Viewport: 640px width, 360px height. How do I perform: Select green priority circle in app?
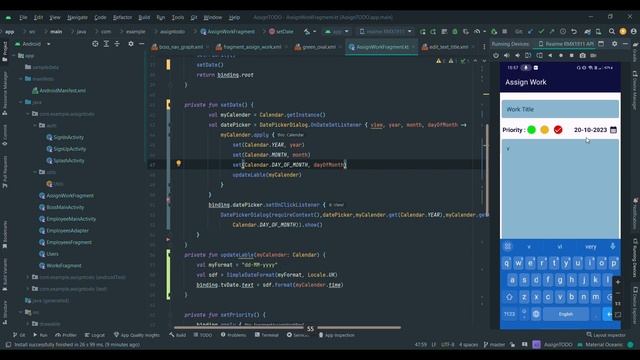[x=531, y=130]
